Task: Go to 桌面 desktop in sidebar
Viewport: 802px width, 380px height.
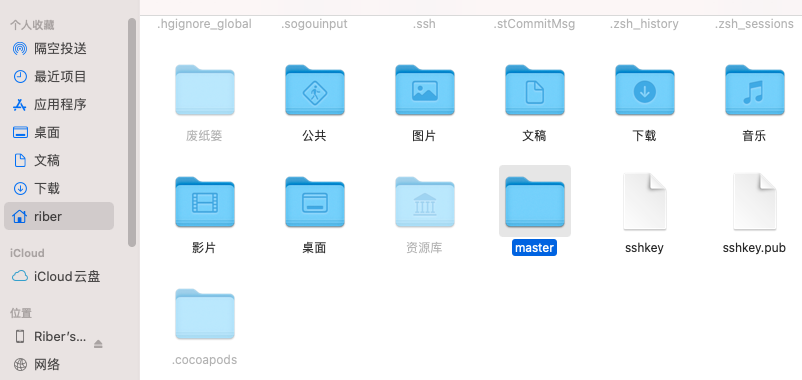Action: tap(59, 133)
